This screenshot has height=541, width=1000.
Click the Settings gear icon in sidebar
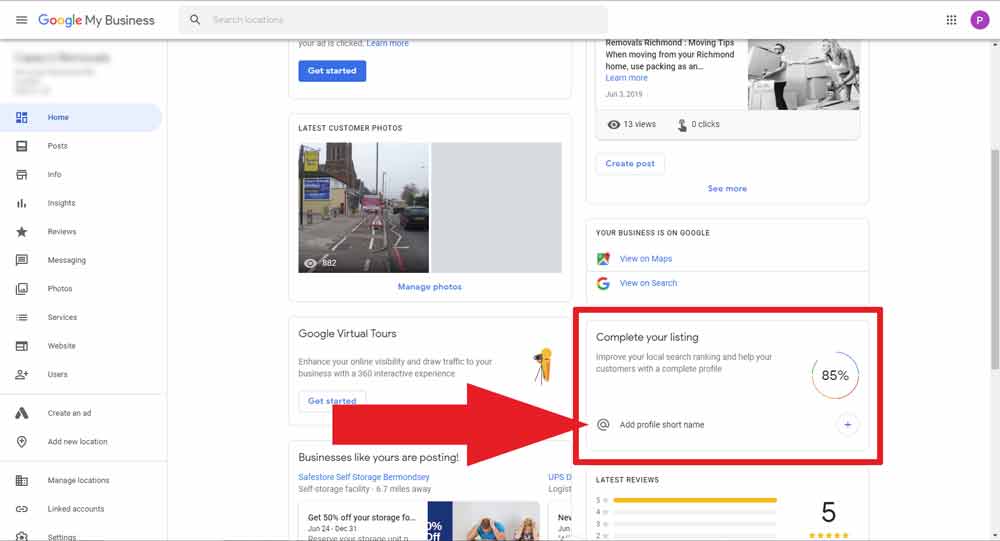[x=22, y=537]
